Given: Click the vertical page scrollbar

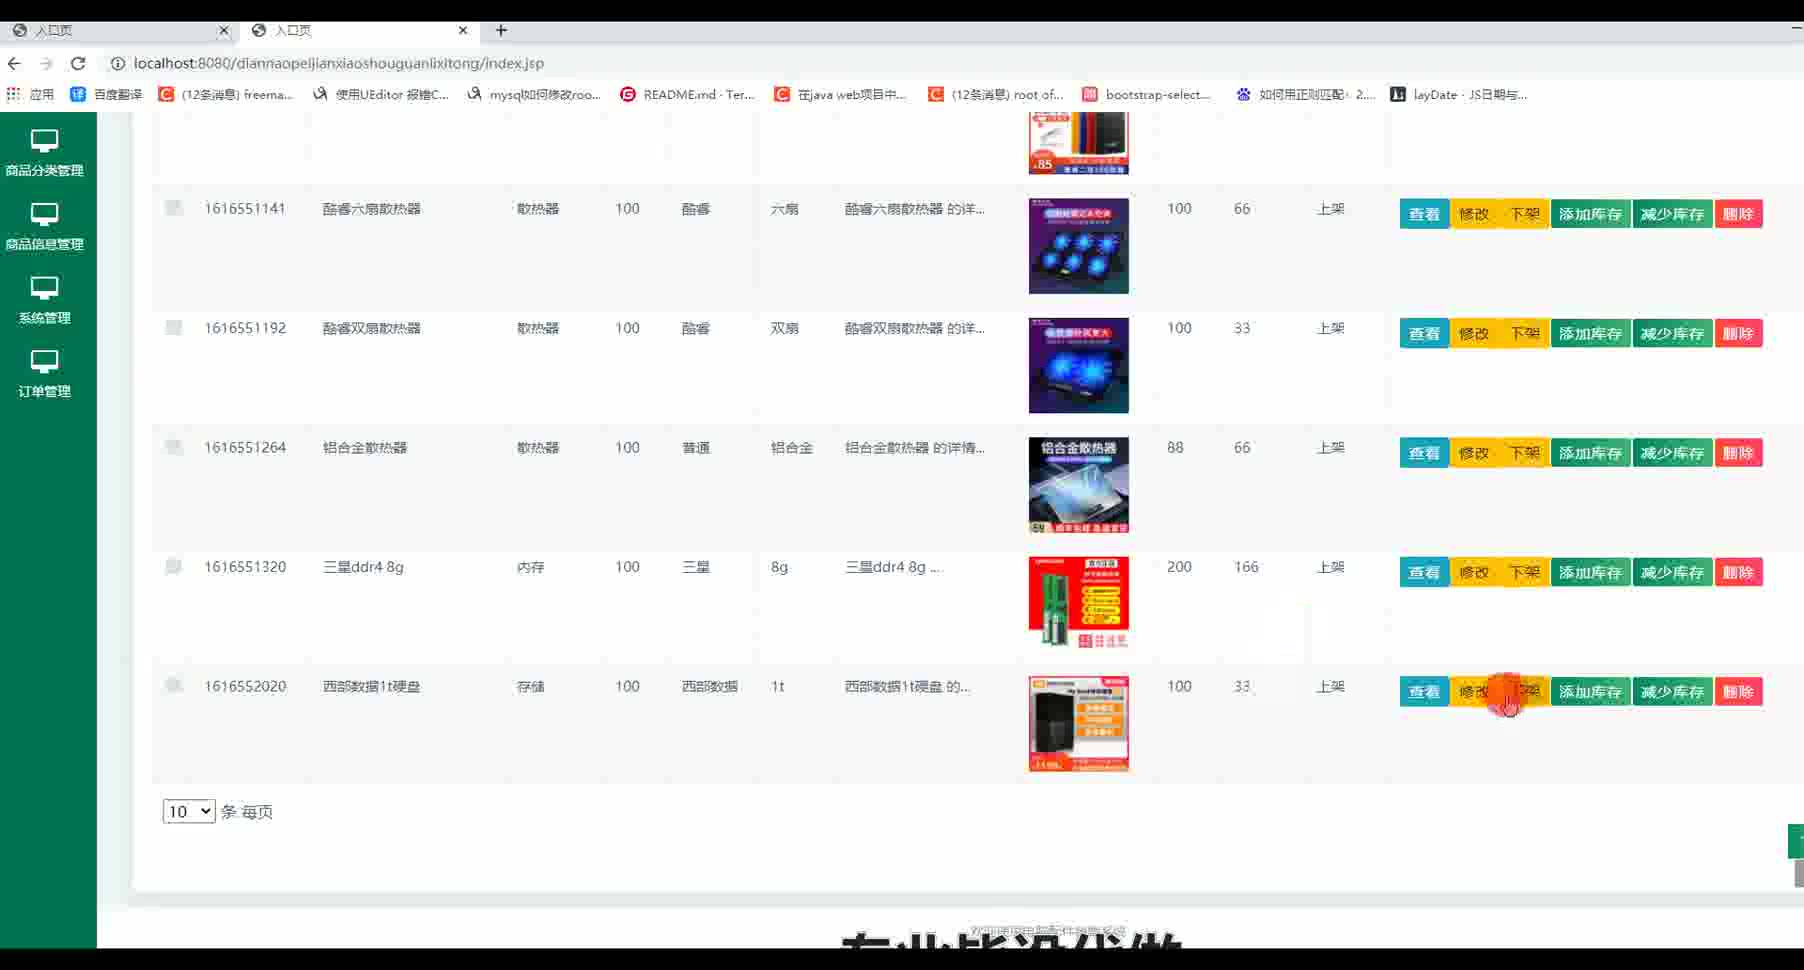Looking at the screenshot, I should point(1798,872).
